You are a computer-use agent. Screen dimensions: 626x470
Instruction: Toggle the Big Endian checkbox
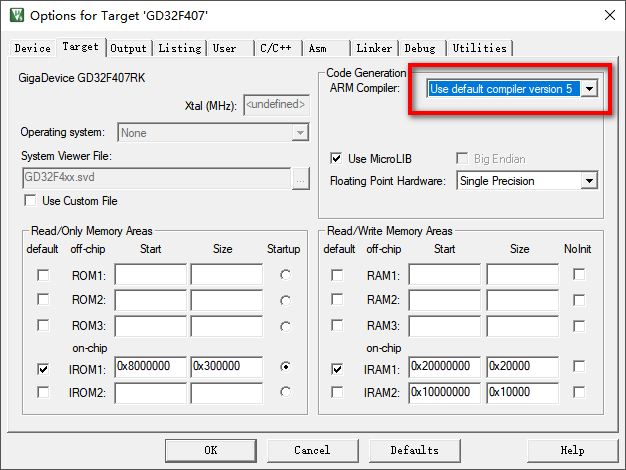click(x=462, y=159)
